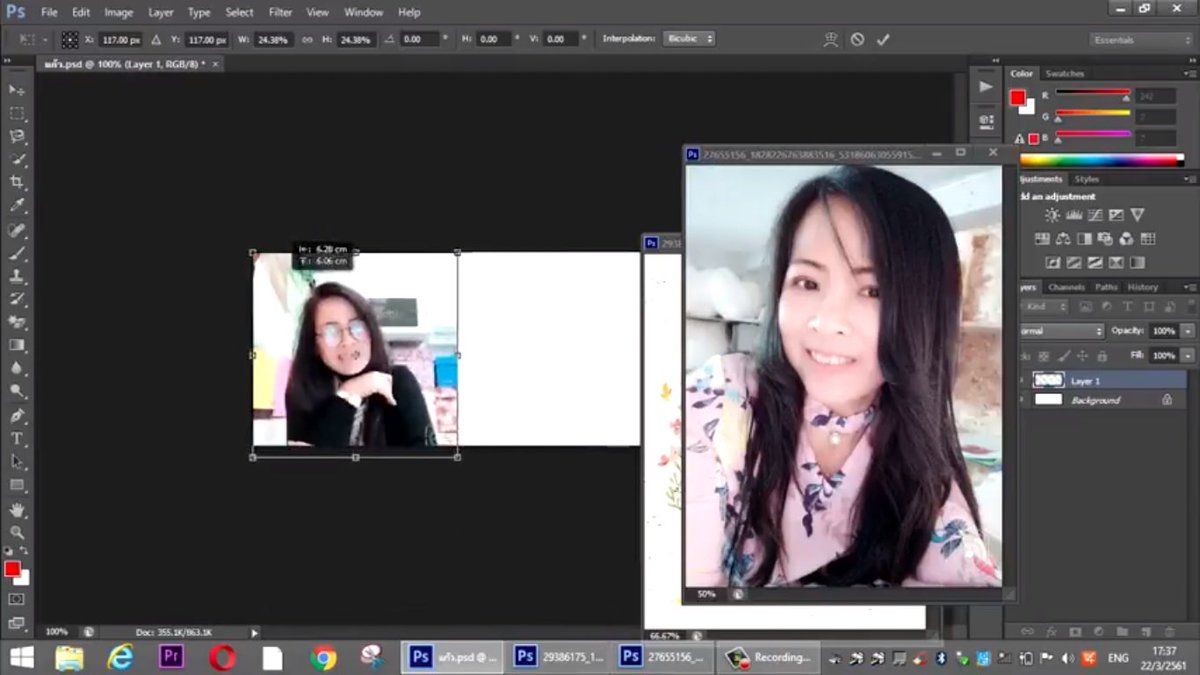
Task: Open the Interpolation Bicubic dropdown
Action: [x=690, y=39]
